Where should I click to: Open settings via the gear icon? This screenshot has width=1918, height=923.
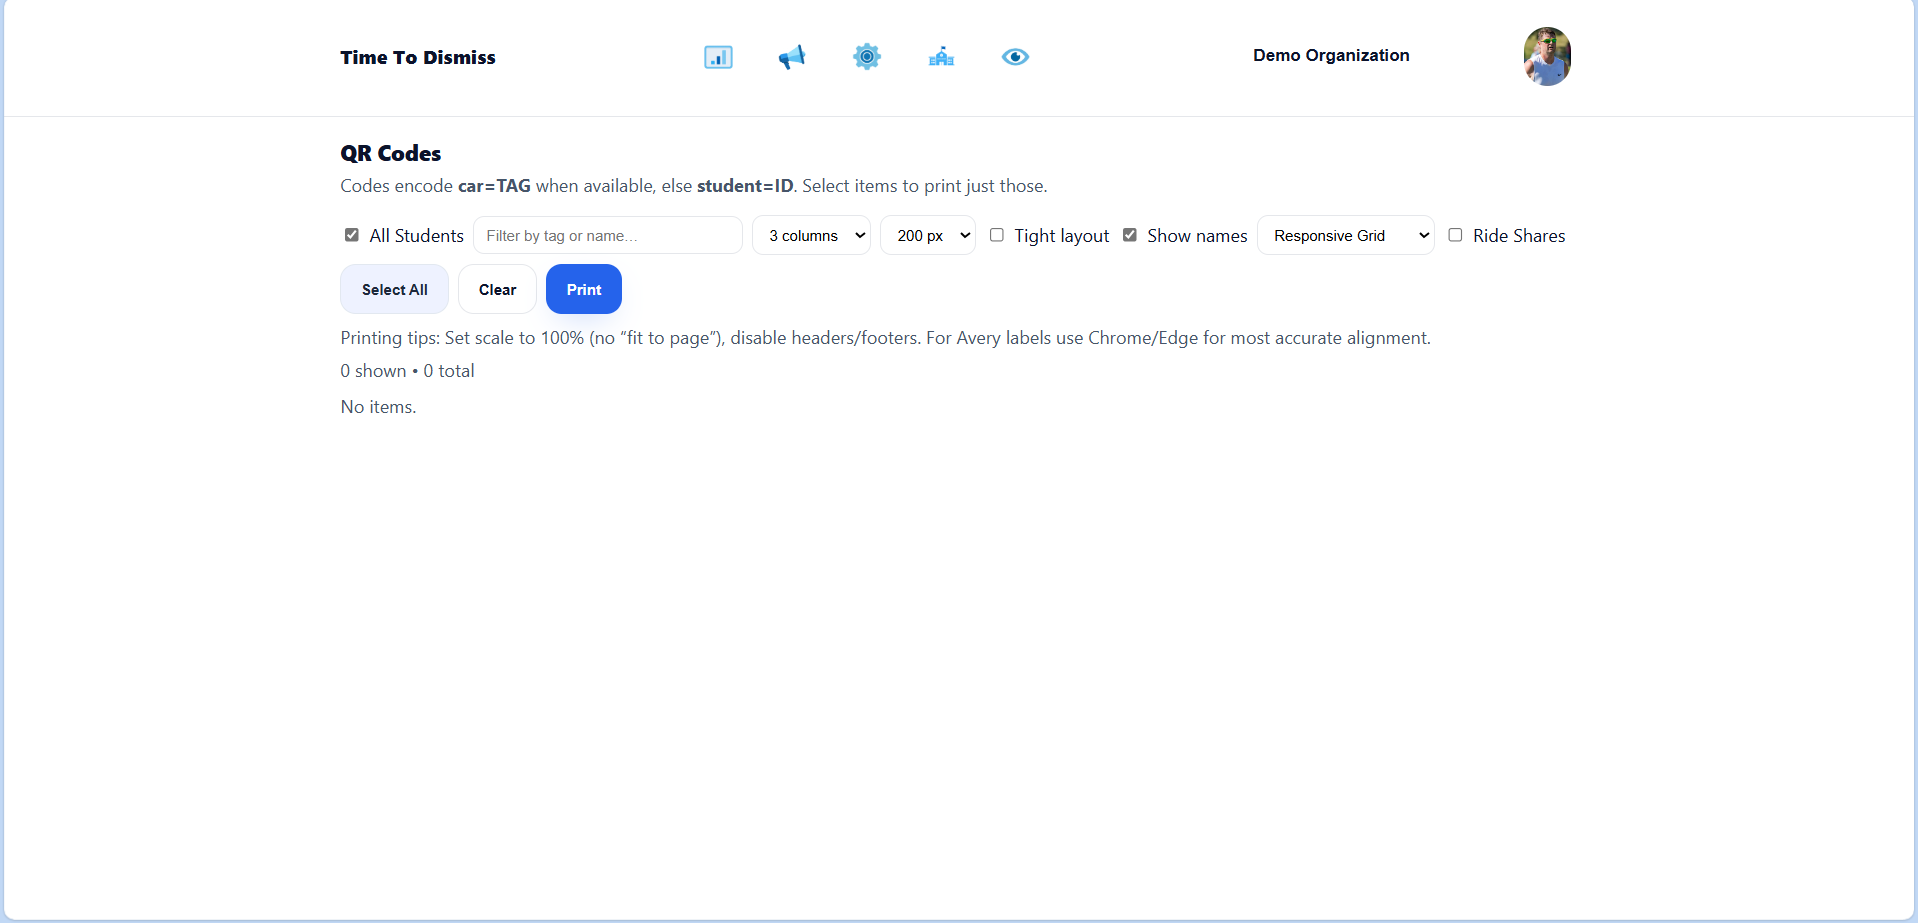click(x=867, y=57)
